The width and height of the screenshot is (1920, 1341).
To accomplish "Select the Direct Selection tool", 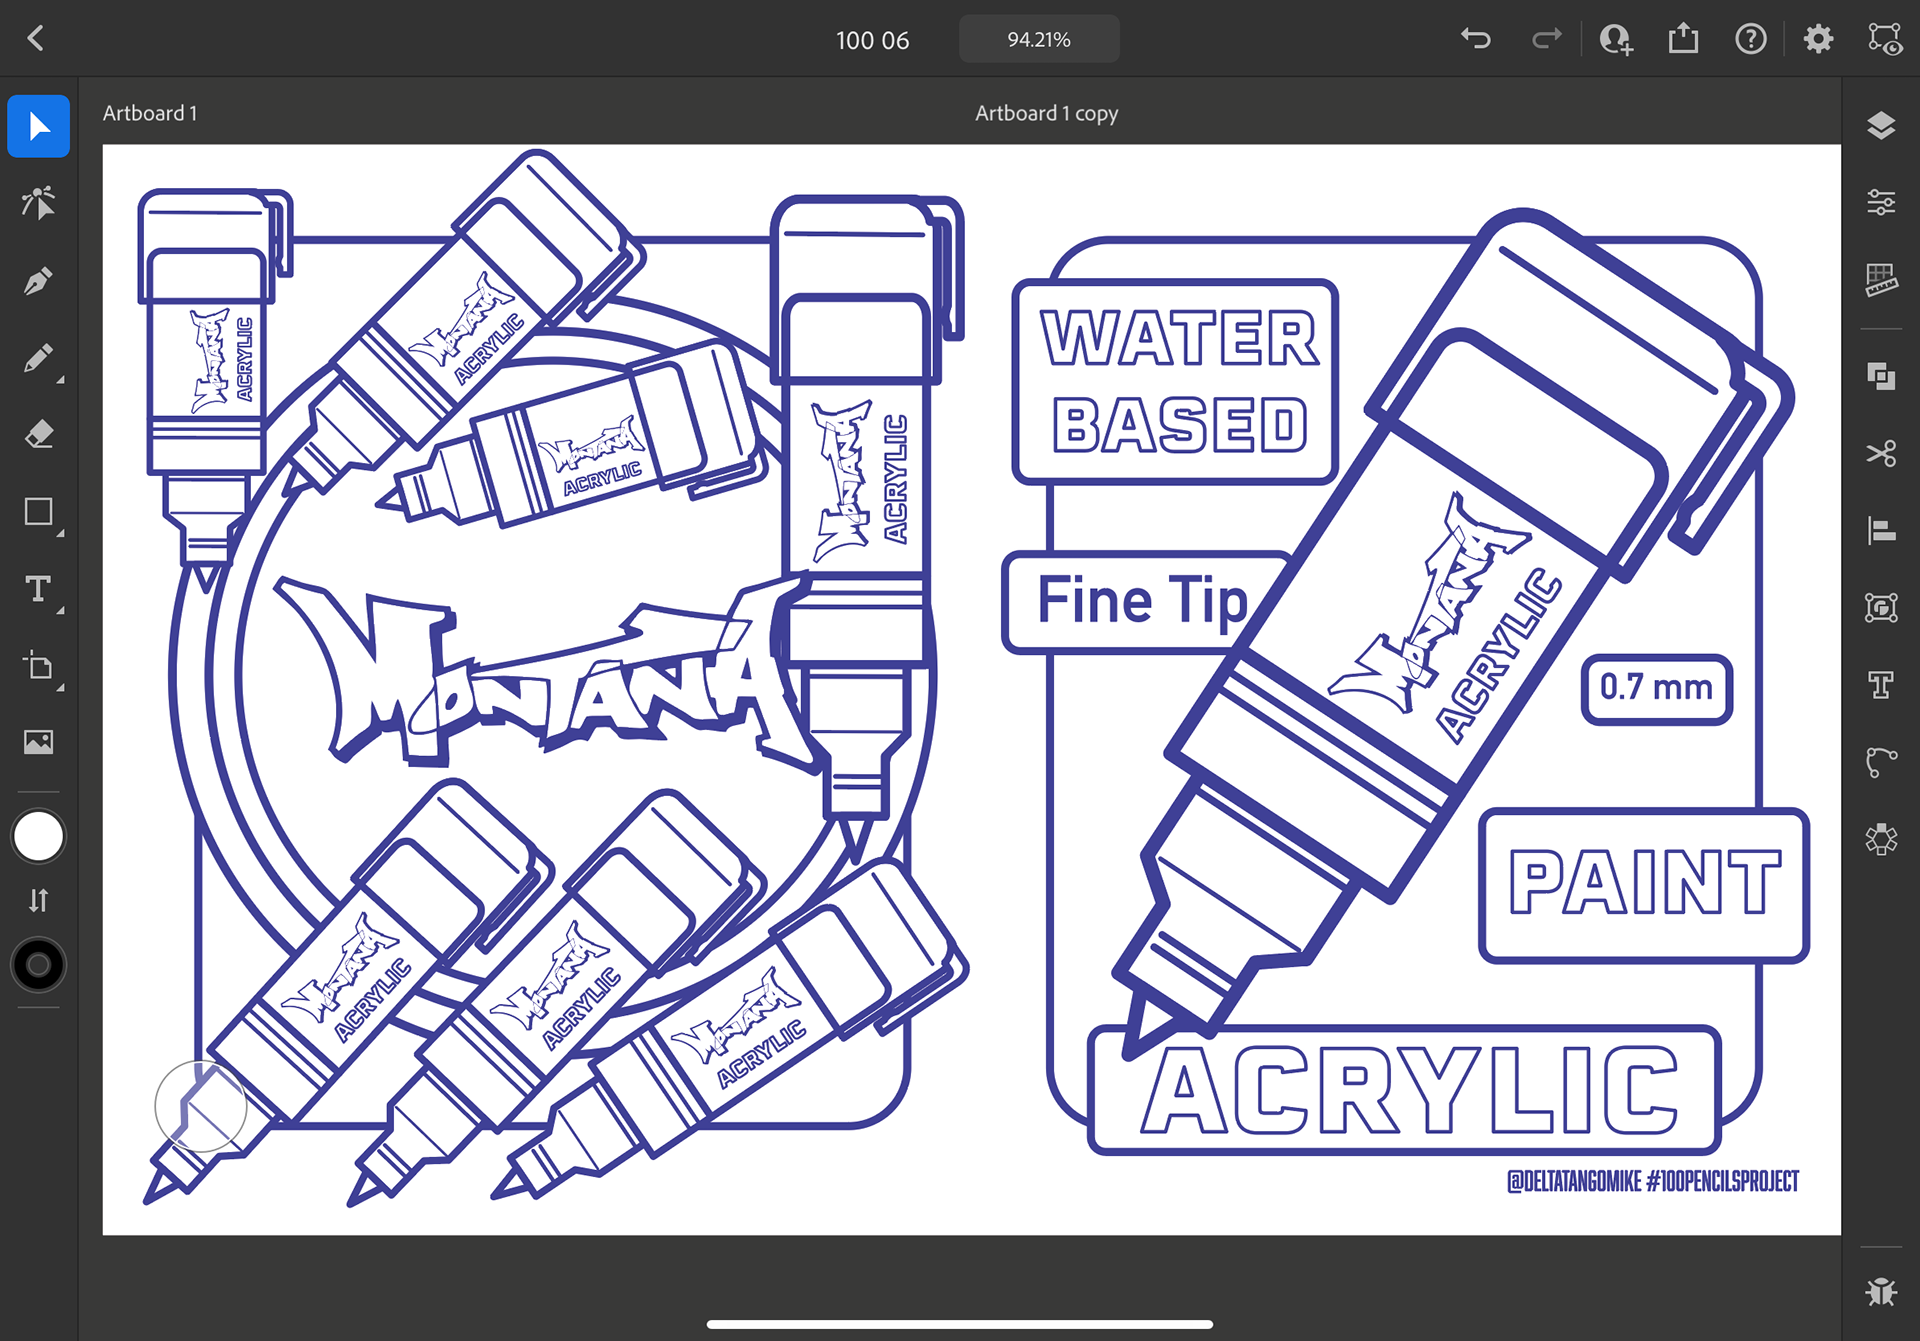I will pyautogui.click(x=39, y=203).
